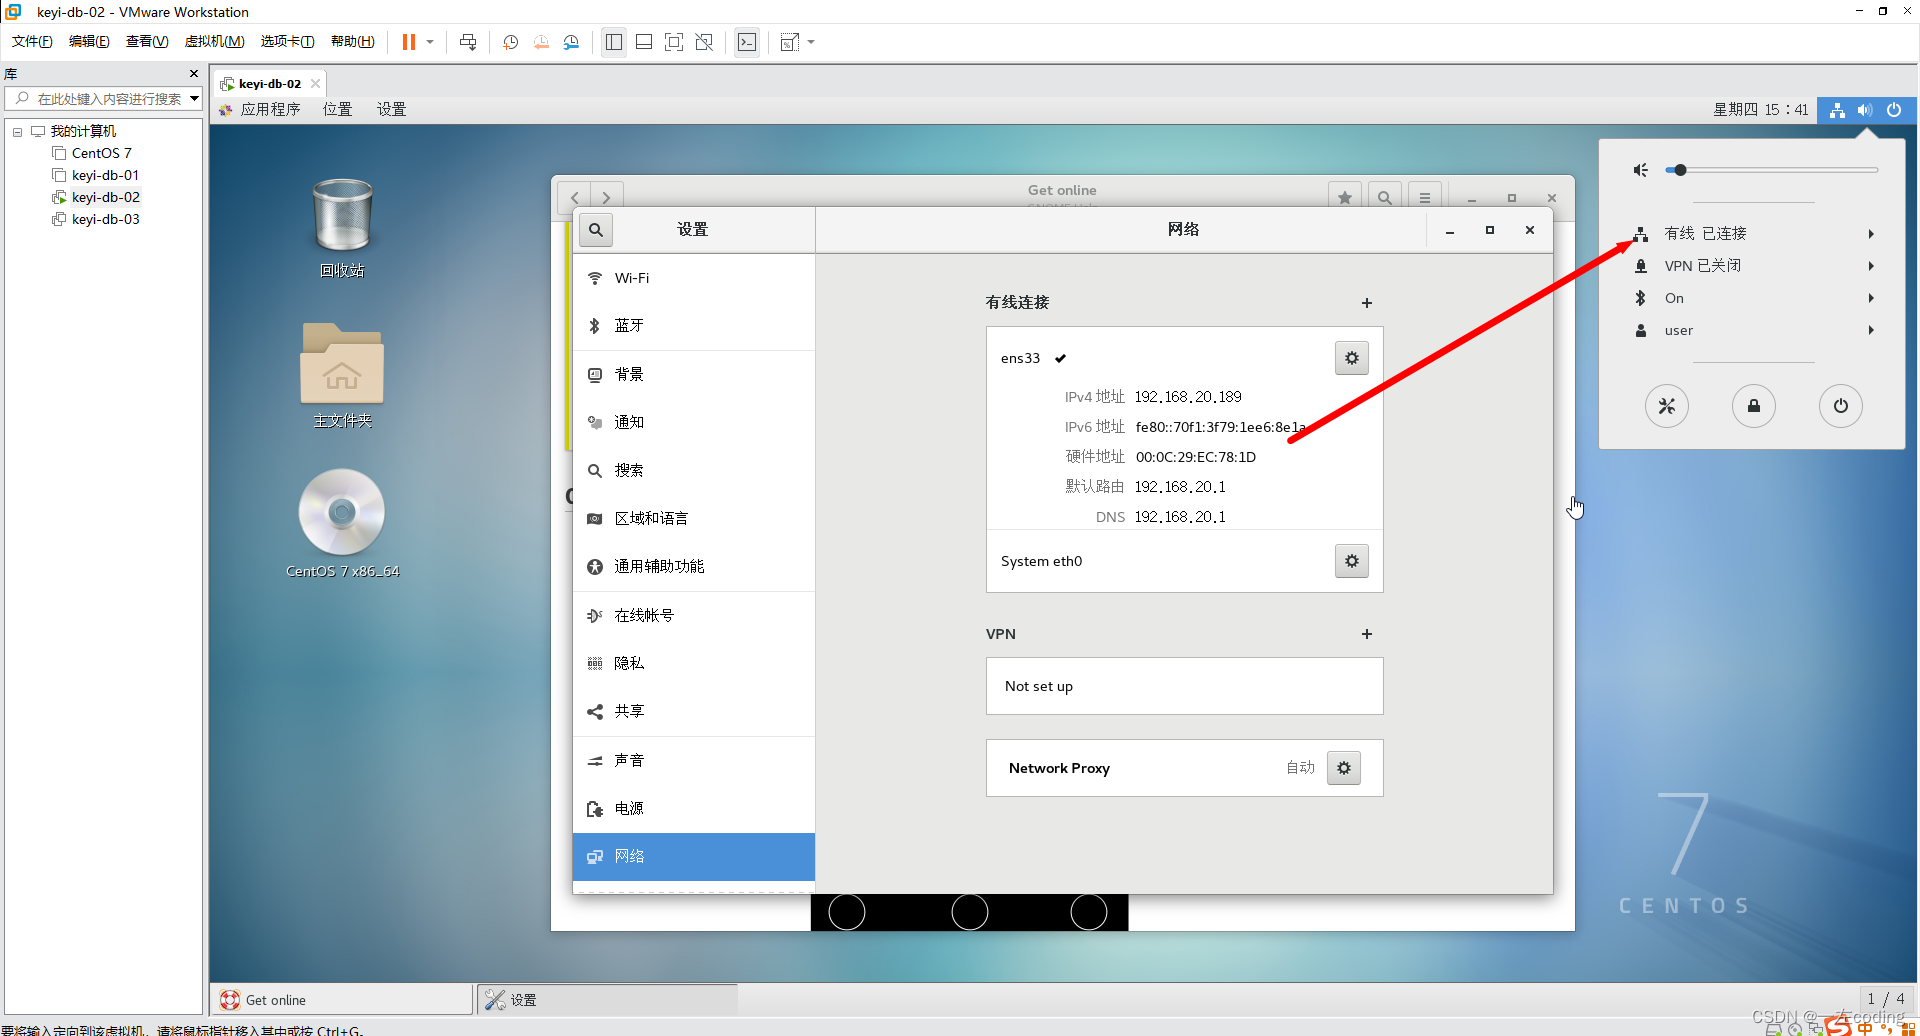Click the top-bar power icon

tap(1894, 110)
